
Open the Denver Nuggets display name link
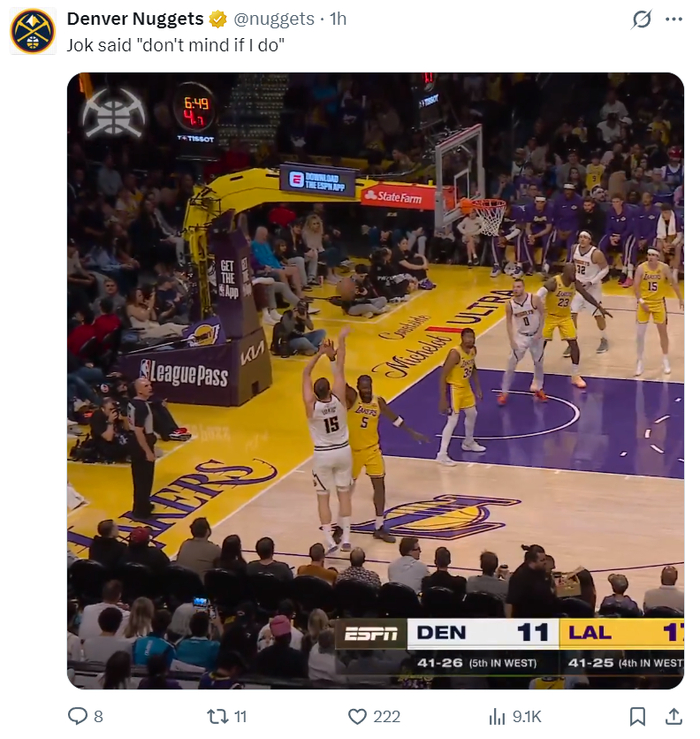click(135, 19)
